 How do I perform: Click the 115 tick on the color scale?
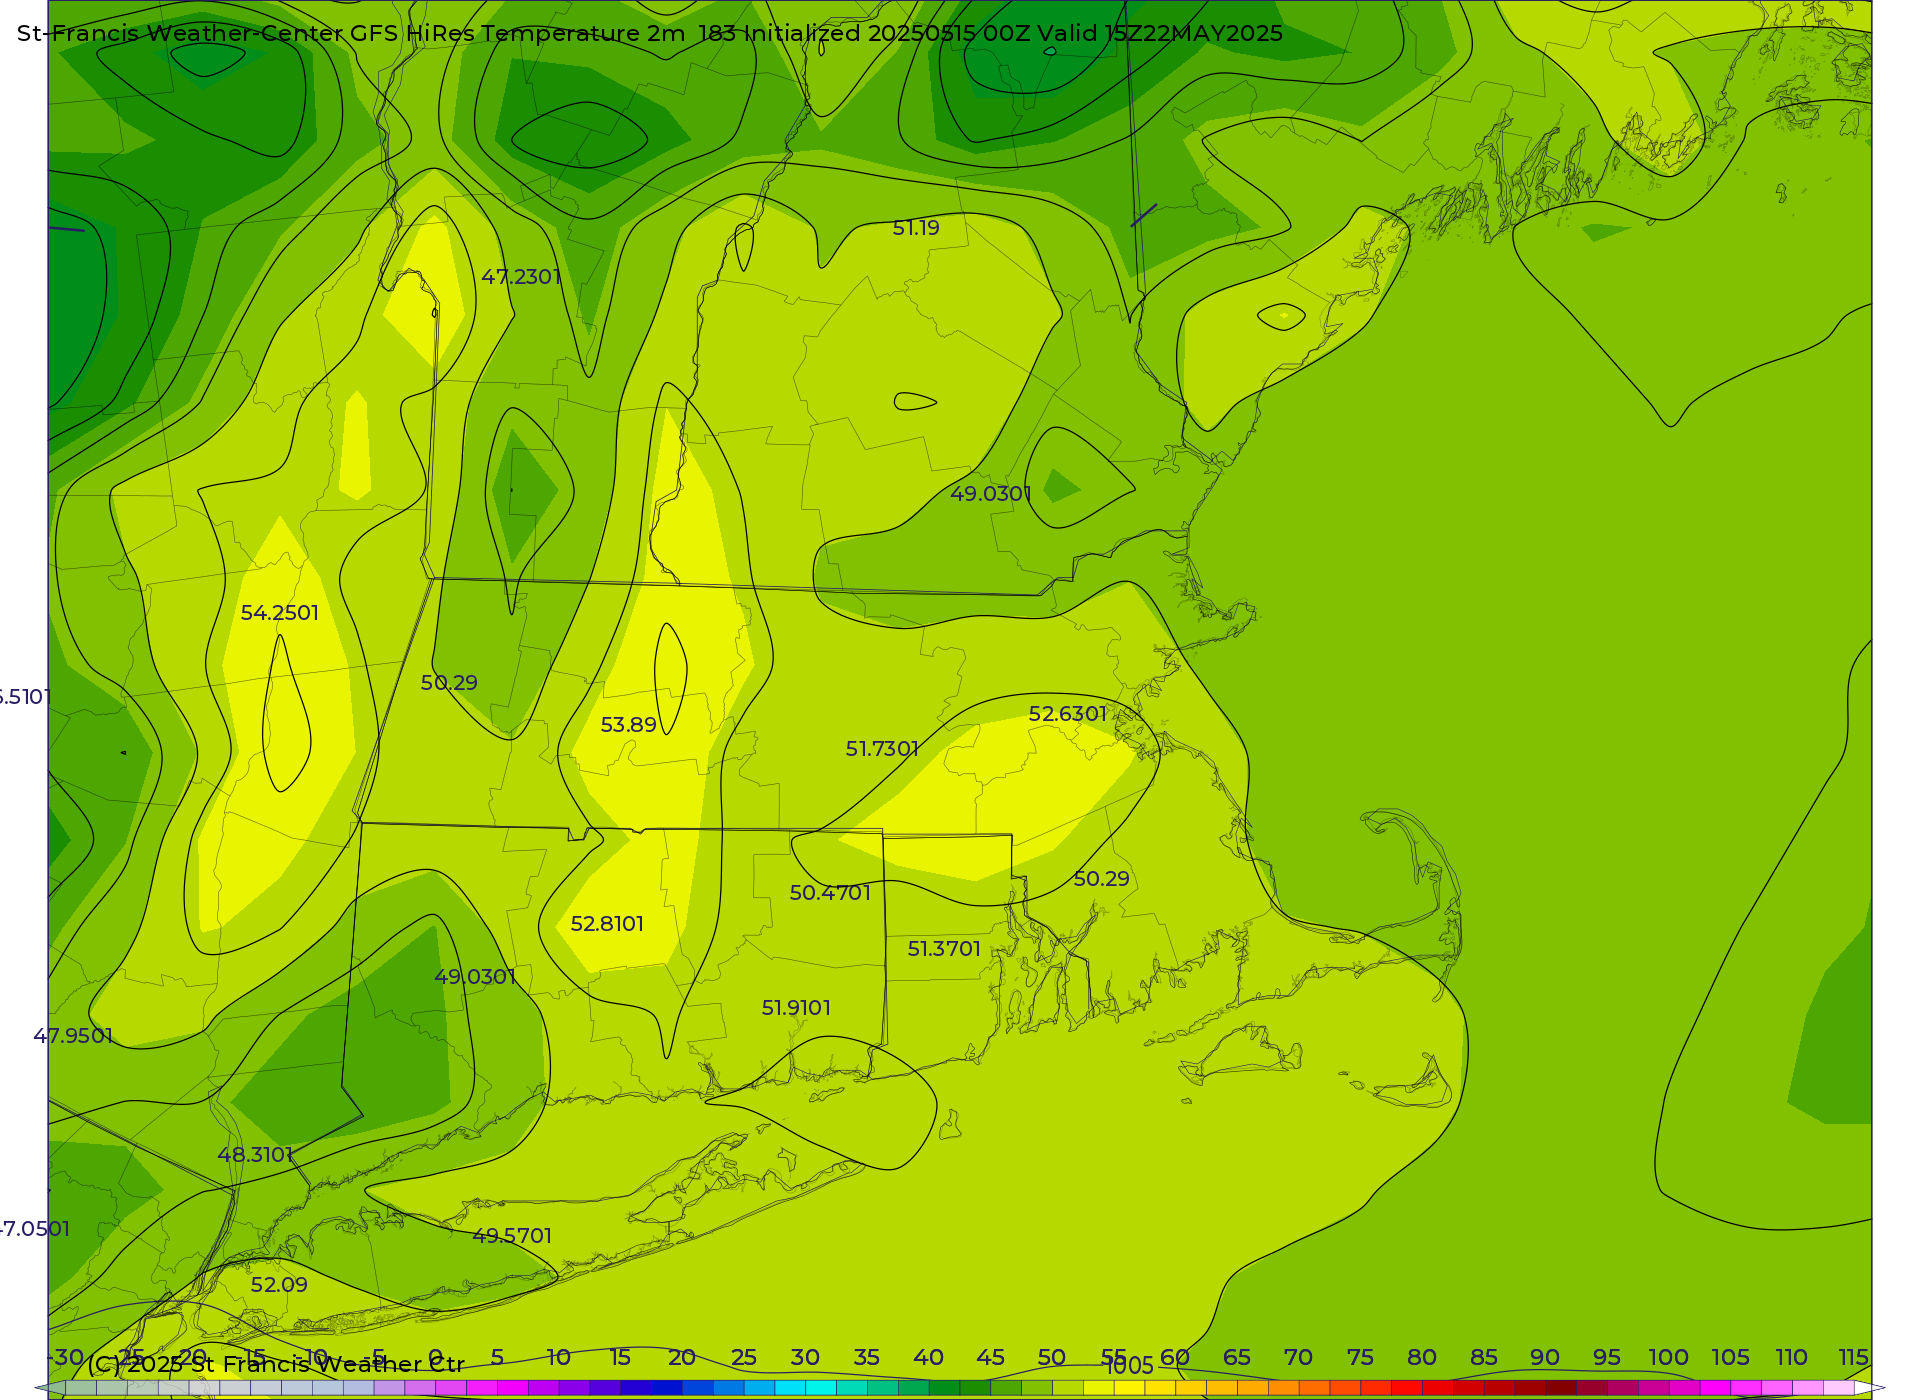(x=1854, y=1357)
